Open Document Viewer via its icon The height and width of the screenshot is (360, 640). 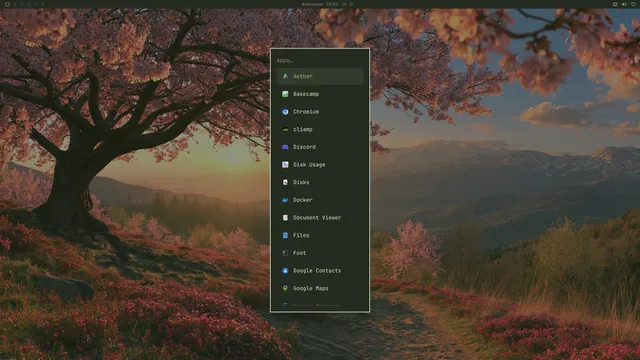285,218
